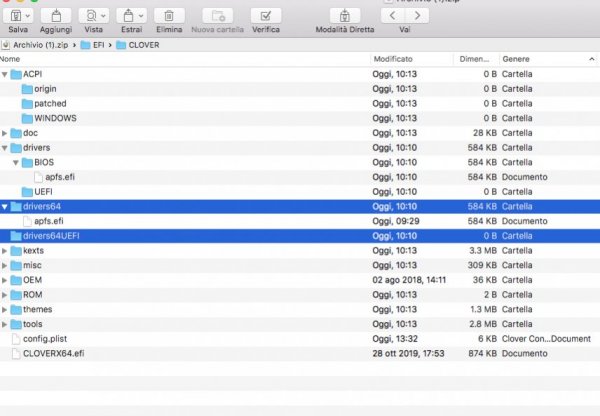Image resolution: width=600 pixels, height=416 pixels.
Task: Select the misc folder name
Action: [x=32, y=266]
